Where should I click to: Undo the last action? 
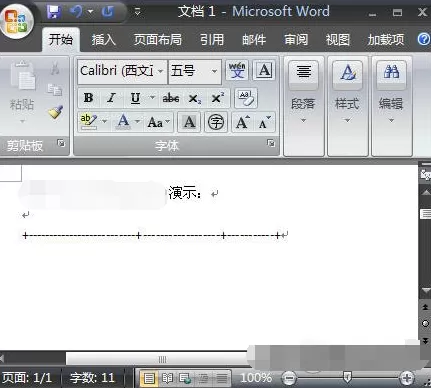[x=76, y=12]
